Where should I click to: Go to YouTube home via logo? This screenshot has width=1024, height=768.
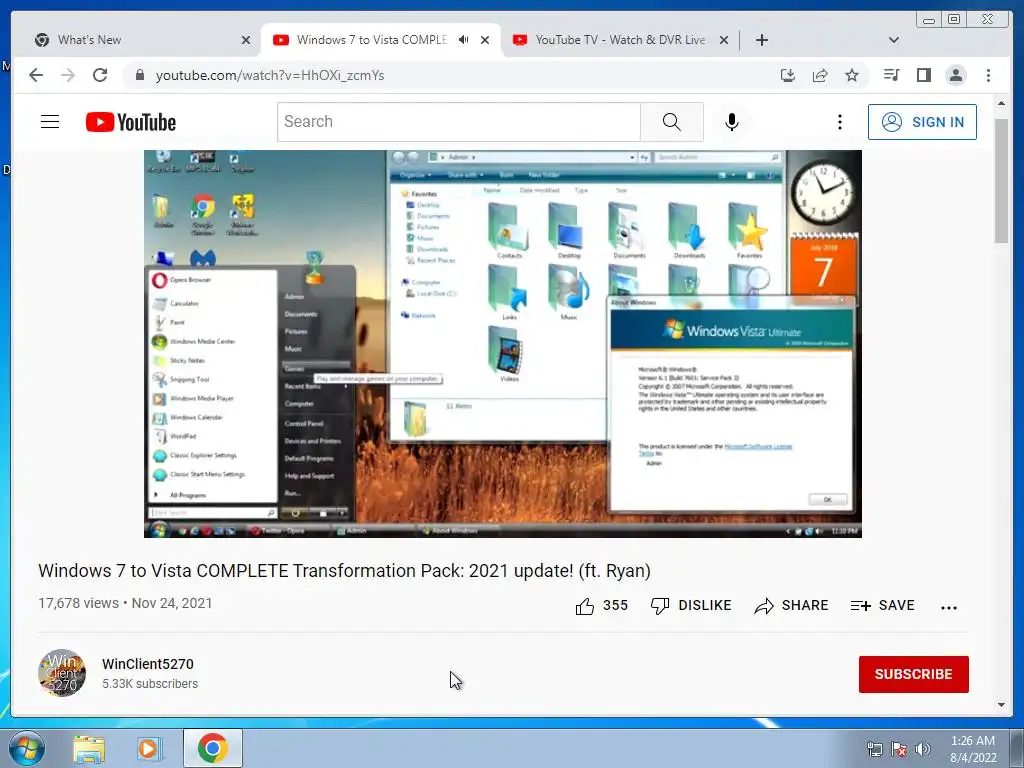click(131, 122)
